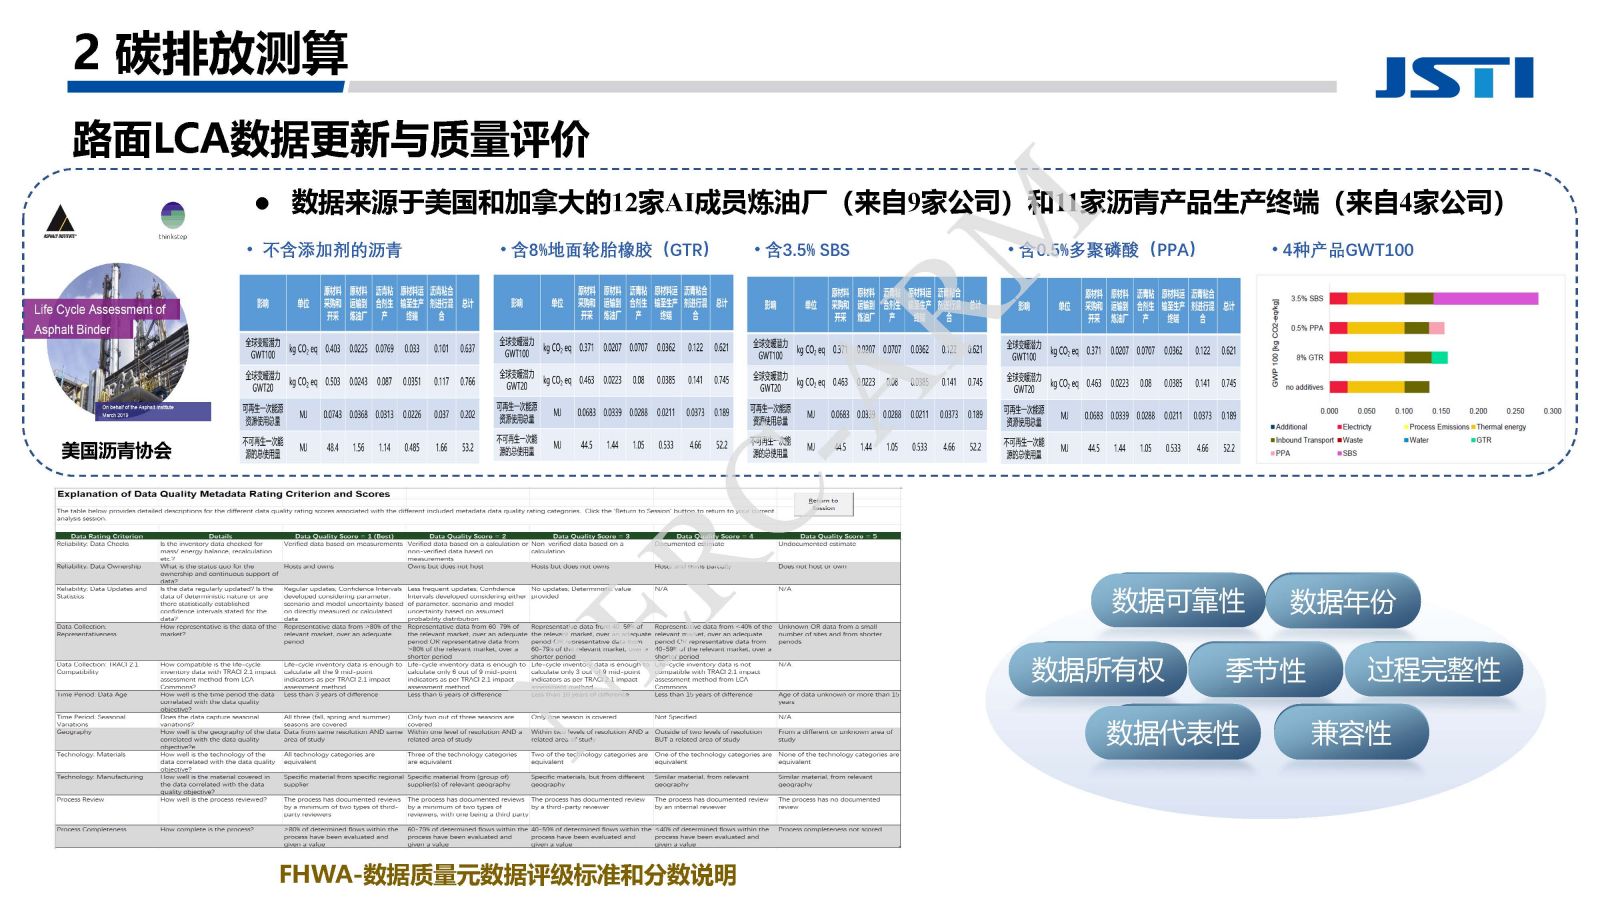Click the Explanation of Data Quality Metadata heading

pyautogui.click(x=223, y=494)
